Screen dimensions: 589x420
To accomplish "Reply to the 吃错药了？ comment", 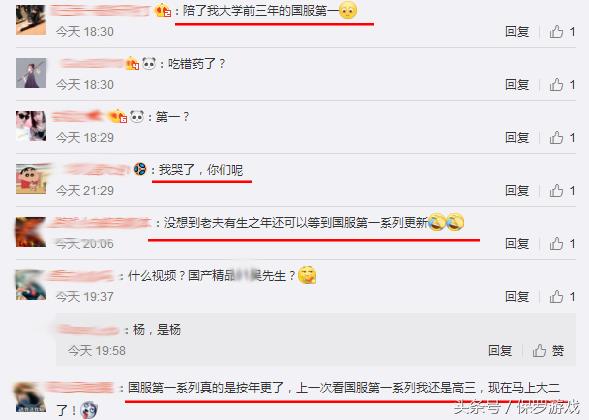I will point(517,85).
